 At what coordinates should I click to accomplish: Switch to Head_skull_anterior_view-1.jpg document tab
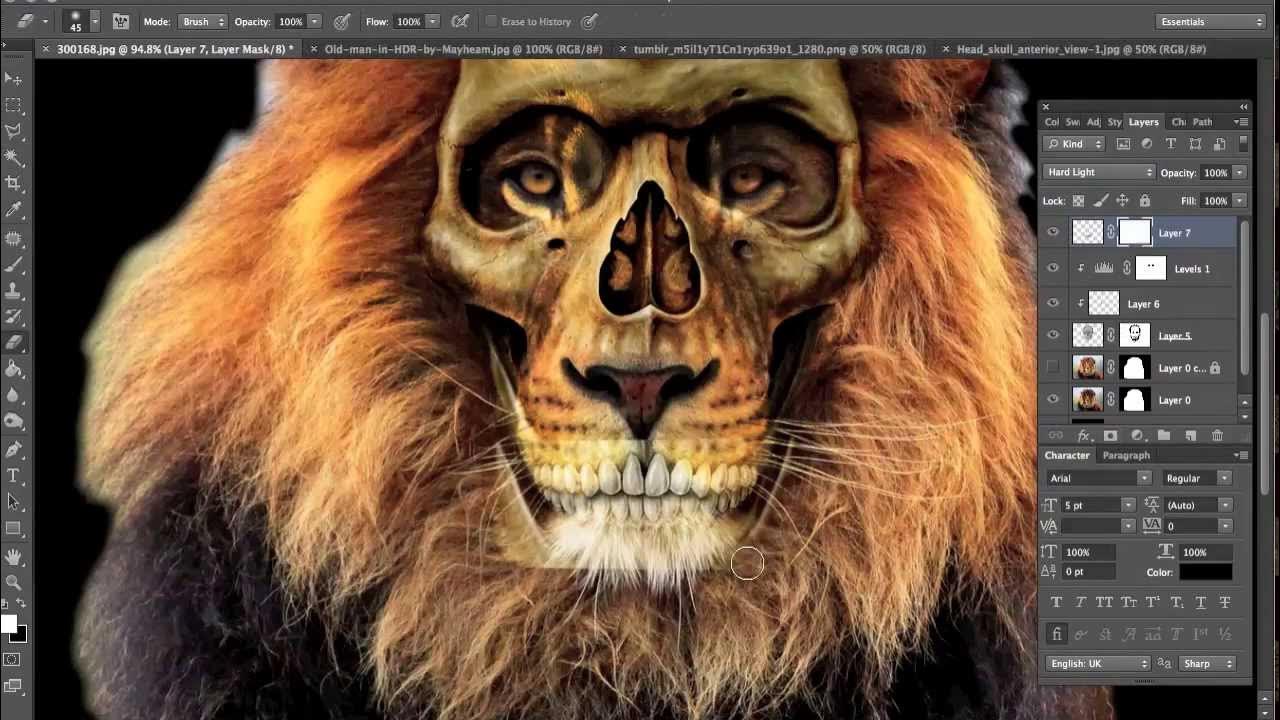tap(1081, 48)
